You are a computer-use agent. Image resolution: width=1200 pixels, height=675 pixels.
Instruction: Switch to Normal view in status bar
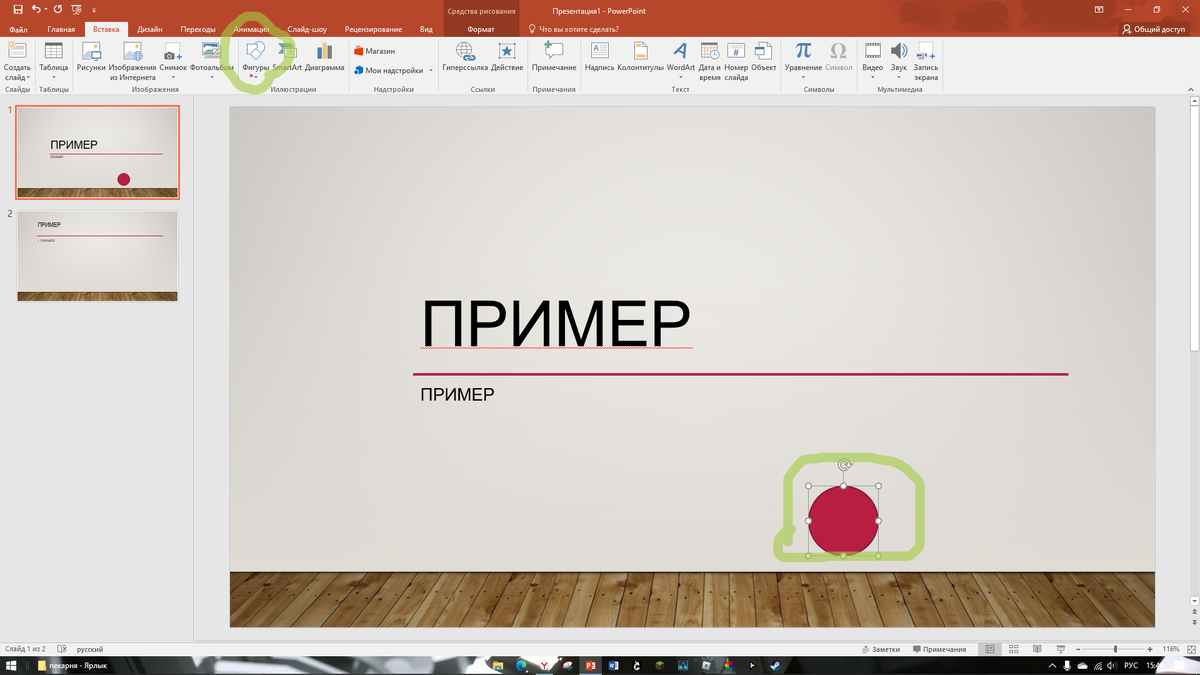(x=990, y=649)
